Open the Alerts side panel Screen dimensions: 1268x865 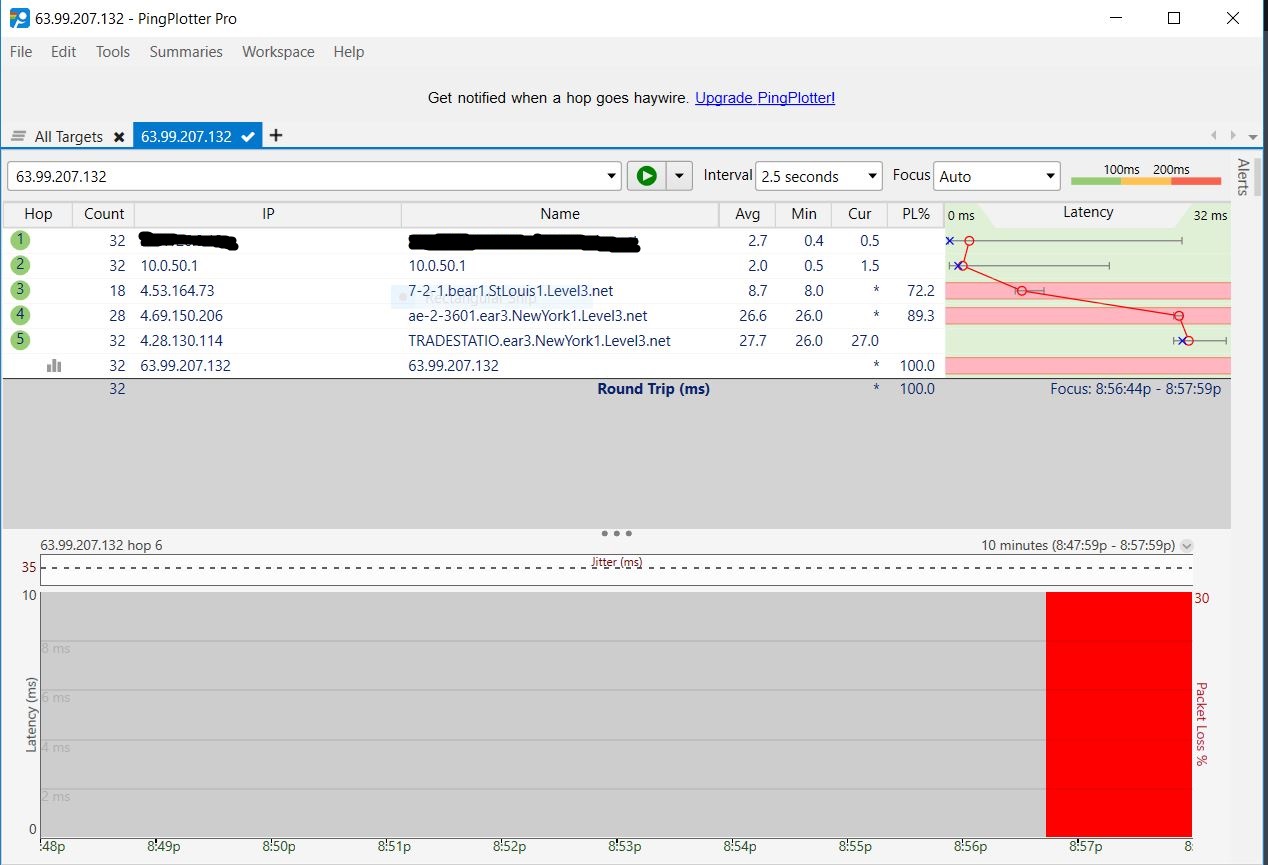click(x=1243, y=176)
